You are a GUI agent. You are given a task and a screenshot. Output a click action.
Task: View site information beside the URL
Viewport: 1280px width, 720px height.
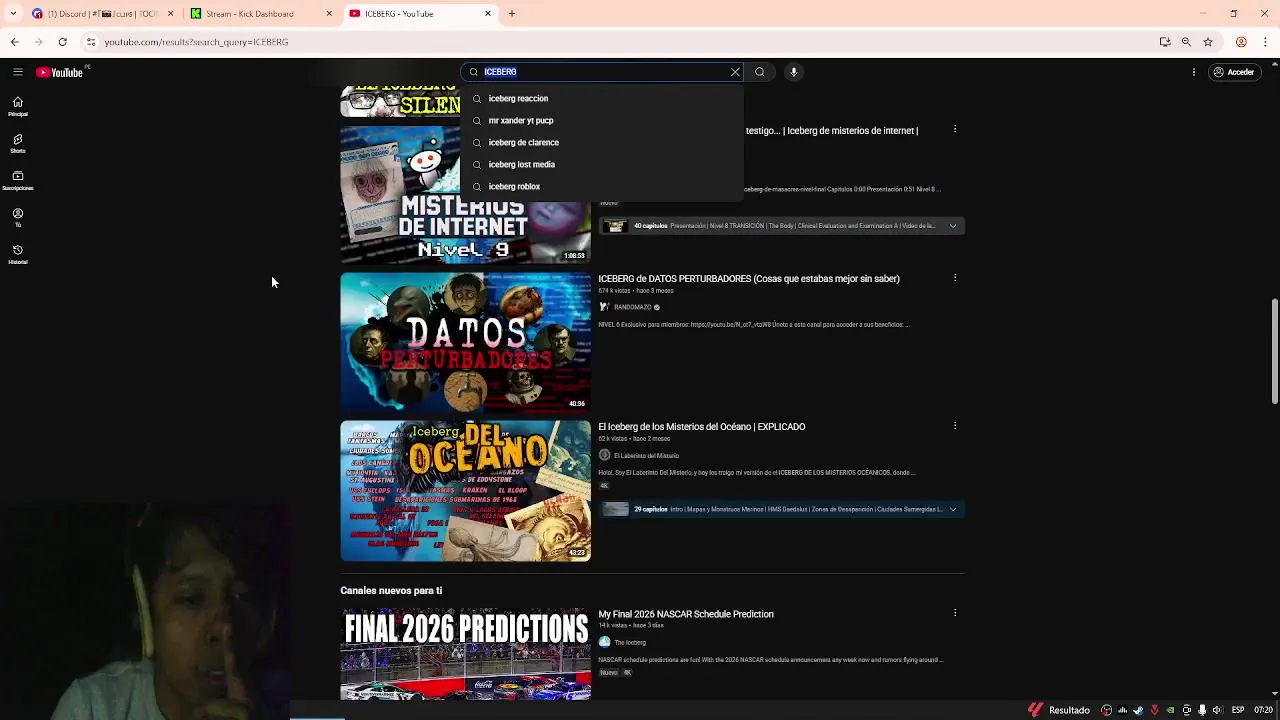(x=91, y=42)
